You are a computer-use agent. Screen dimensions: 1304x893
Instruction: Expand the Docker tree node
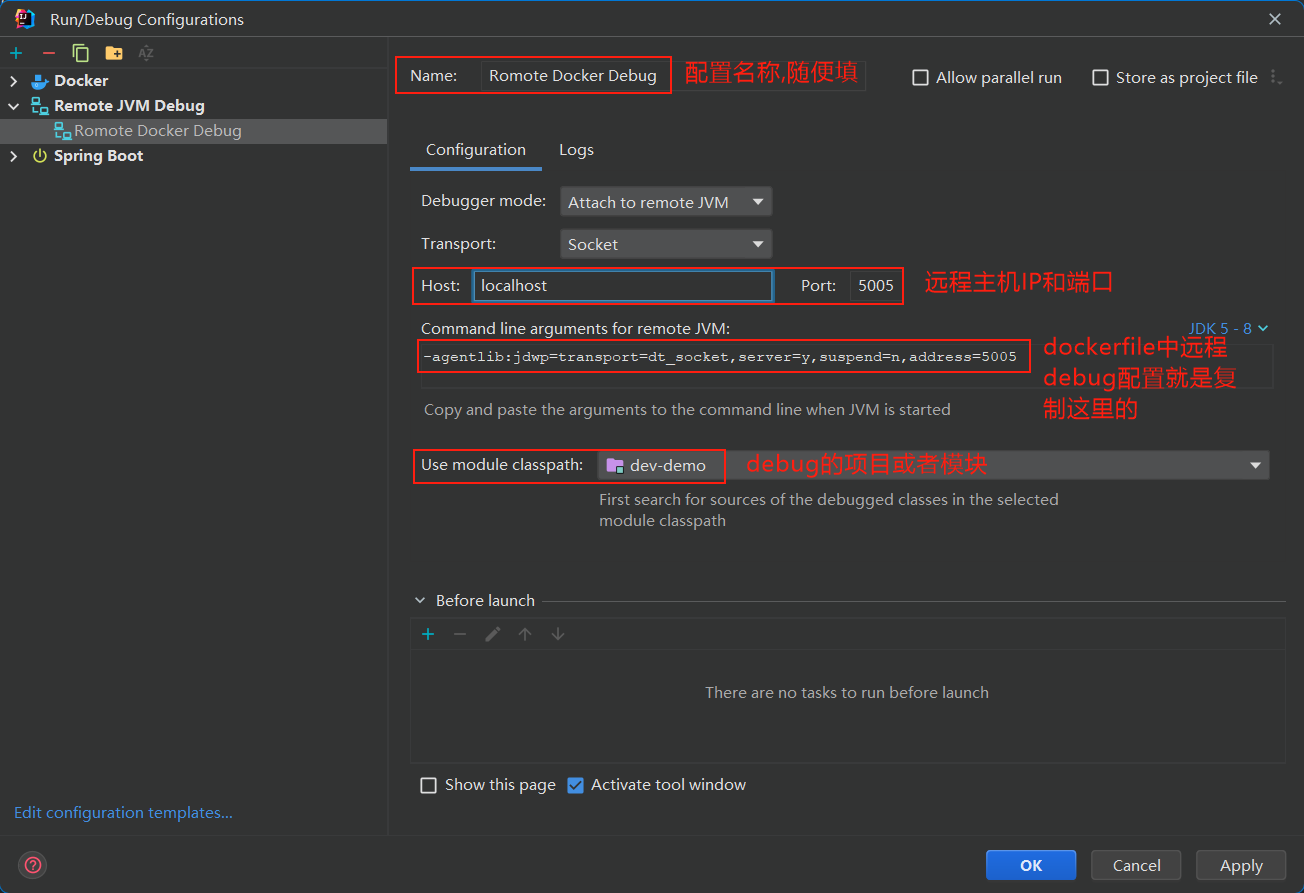tap(13, 81)
